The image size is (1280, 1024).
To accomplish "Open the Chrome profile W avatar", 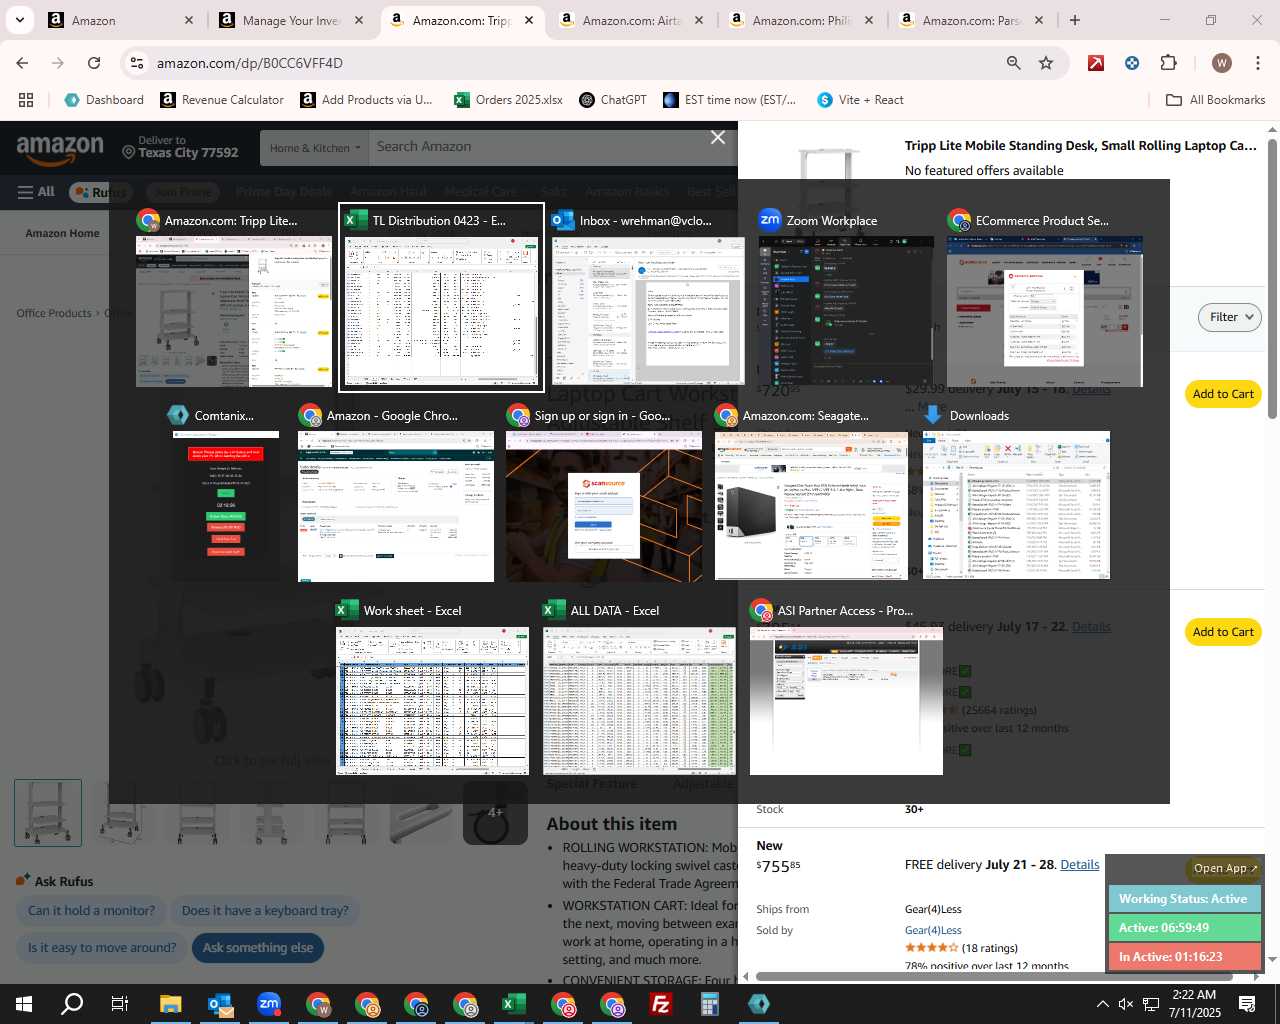I will 1221,63.
